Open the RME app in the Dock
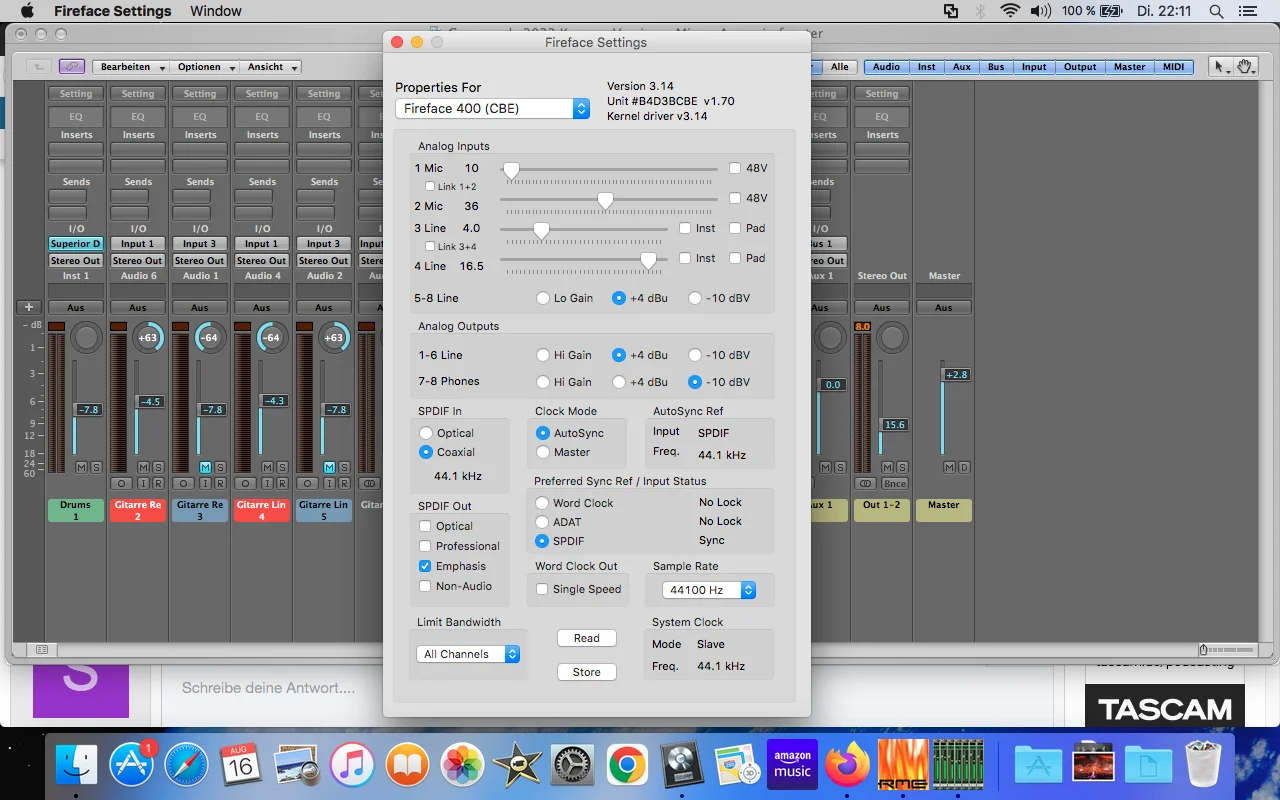 (902, 765)
